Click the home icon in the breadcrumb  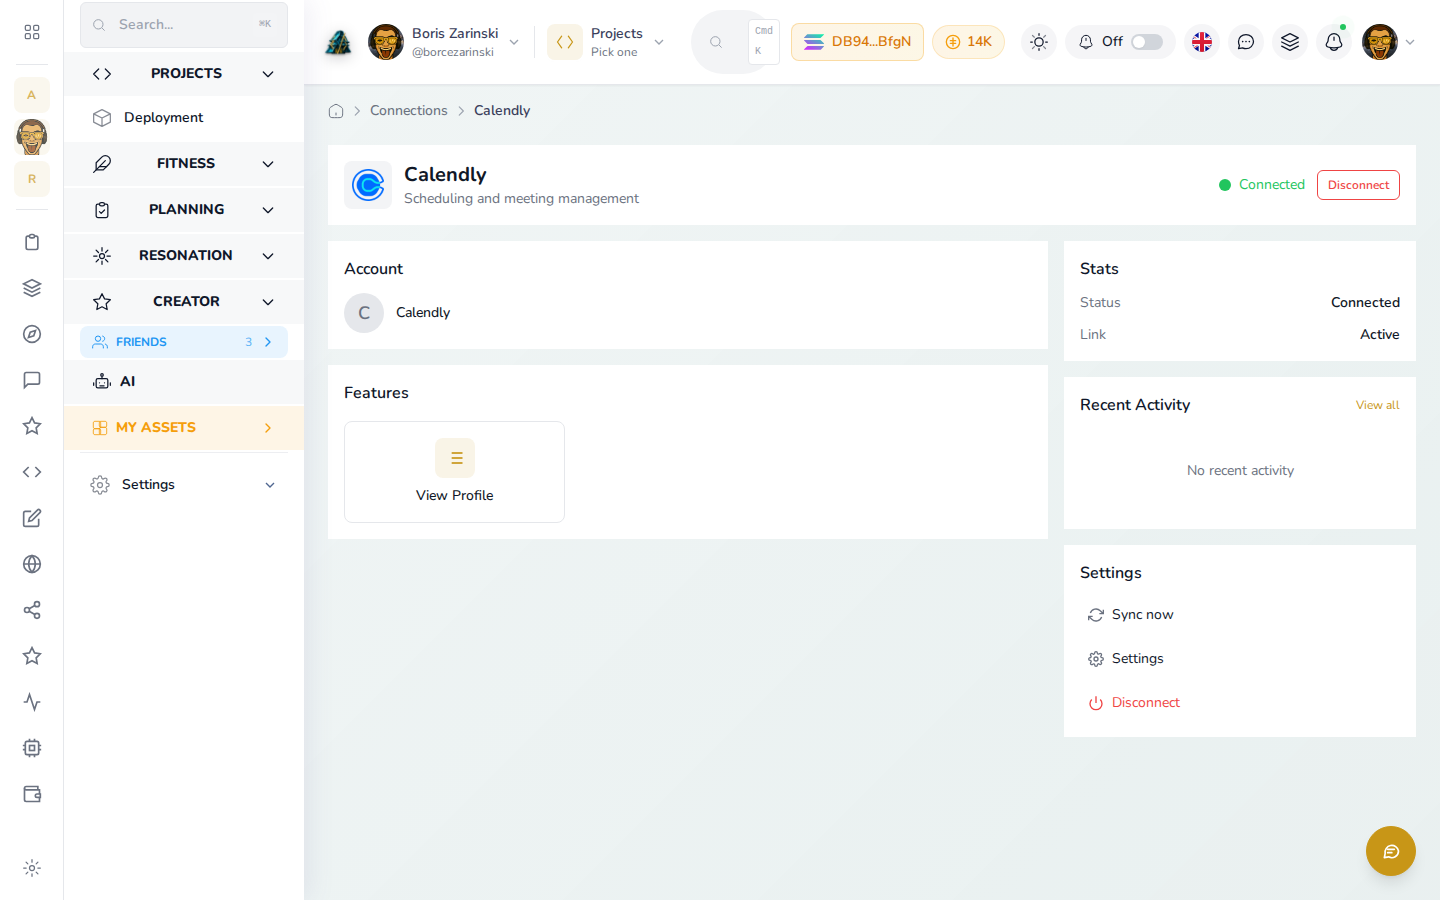point(336,111)
